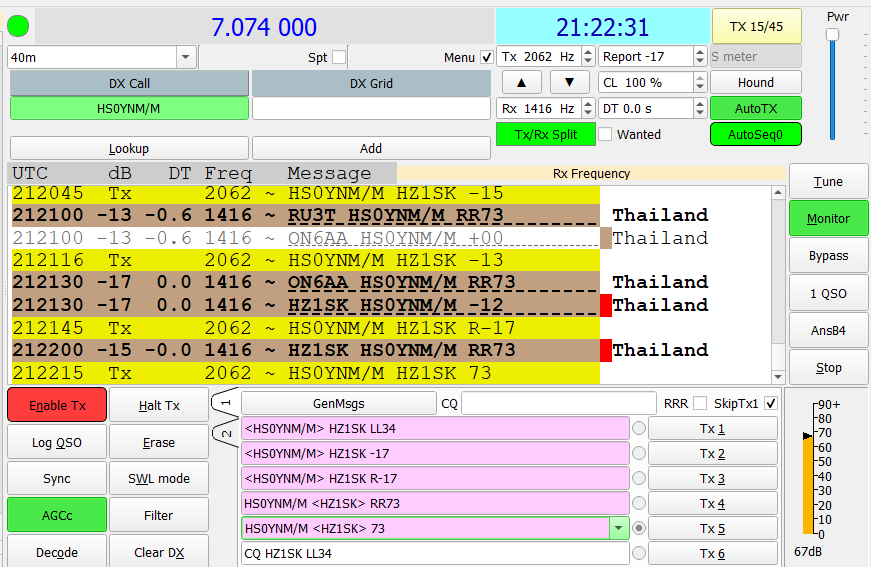The width and height of the screenshot is (871, 567).
Task: Toggle the Tx/Rx Split button
Action: 545,134
